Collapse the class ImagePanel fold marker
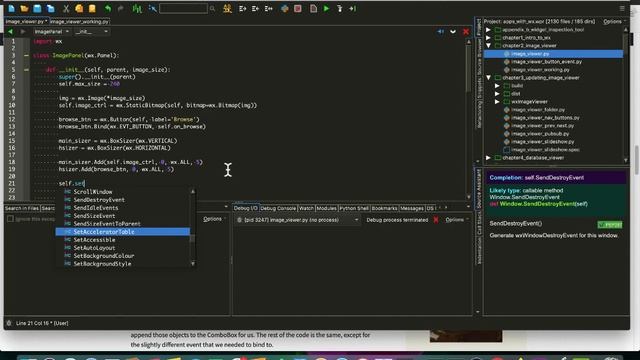The height and width of the screenshot is (360, 640). (x=26, y=55)
